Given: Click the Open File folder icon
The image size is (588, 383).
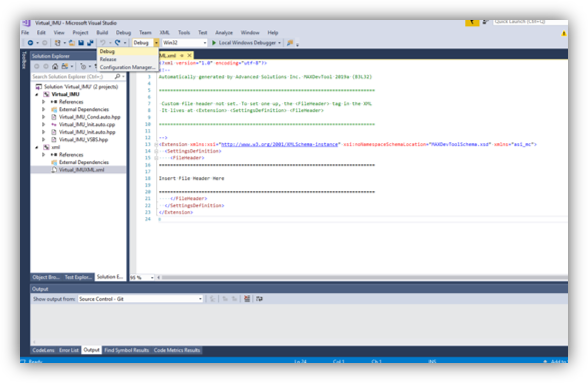Looking at the screenshot, I should tap(72, 43).
